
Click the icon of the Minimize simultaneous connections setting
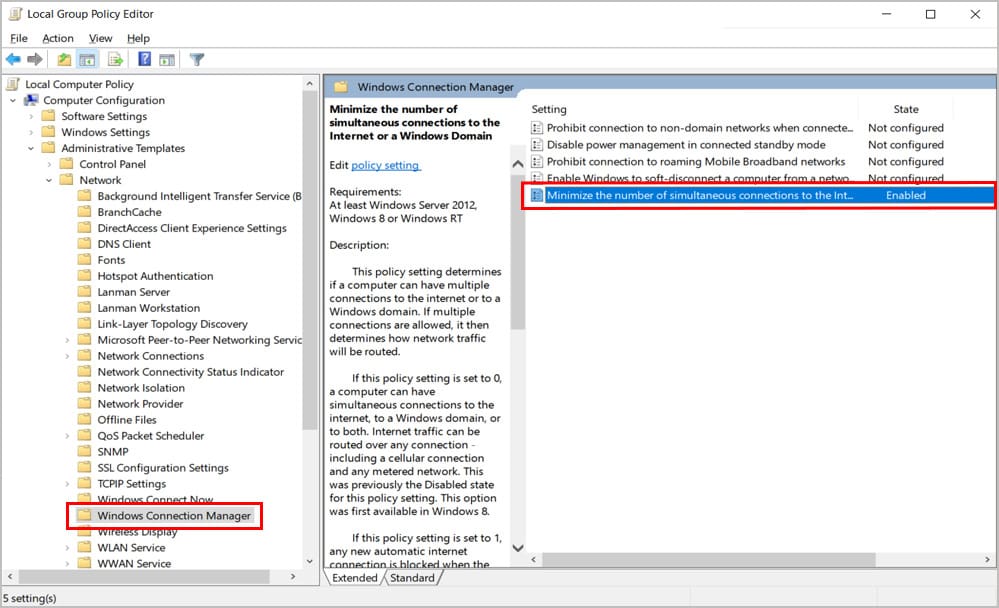click(536, 196)
